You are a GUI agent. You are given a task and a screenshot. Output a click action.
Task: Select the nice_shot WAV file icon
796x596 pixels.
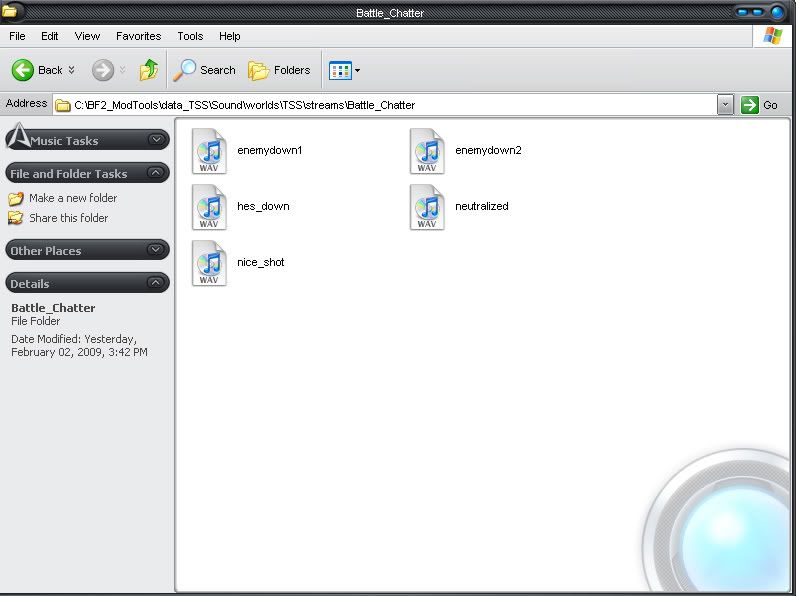coord(209,263)
